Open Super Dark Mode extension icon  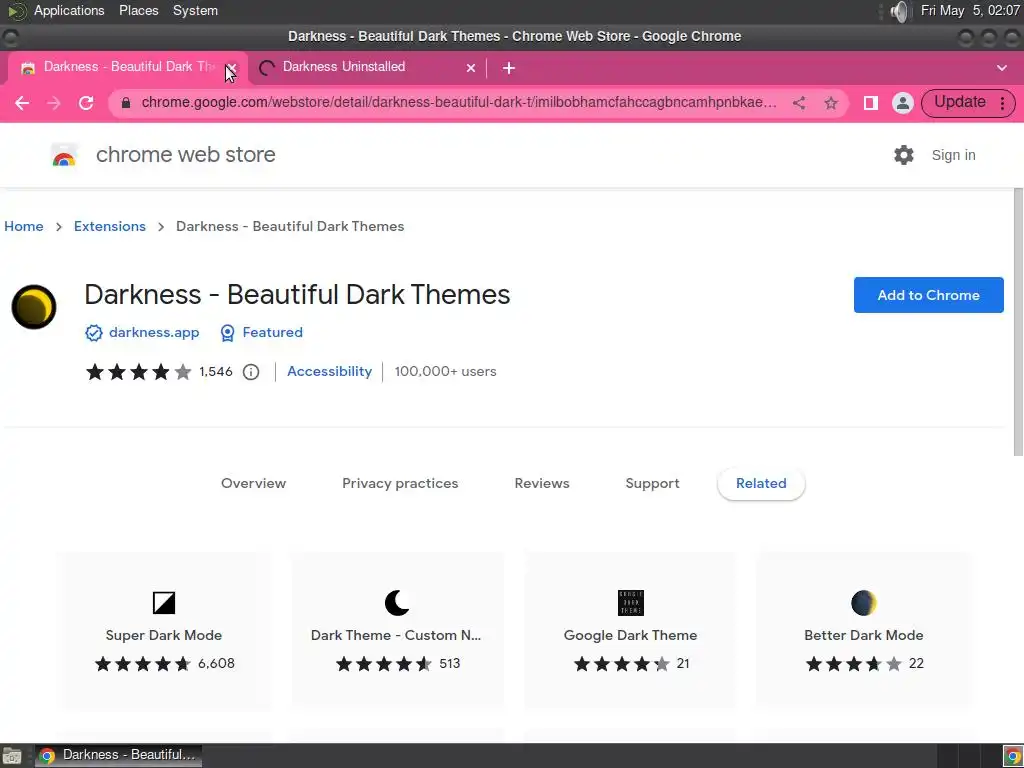(164, 602)
